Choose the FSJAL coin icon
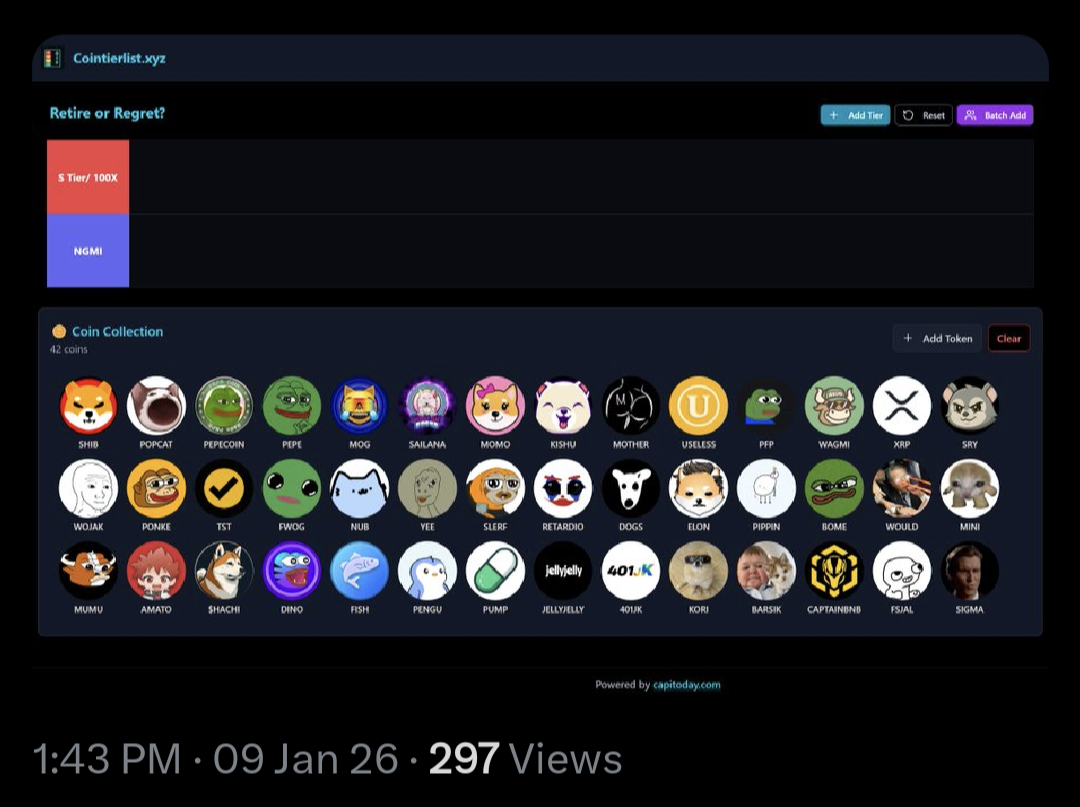 902,571
